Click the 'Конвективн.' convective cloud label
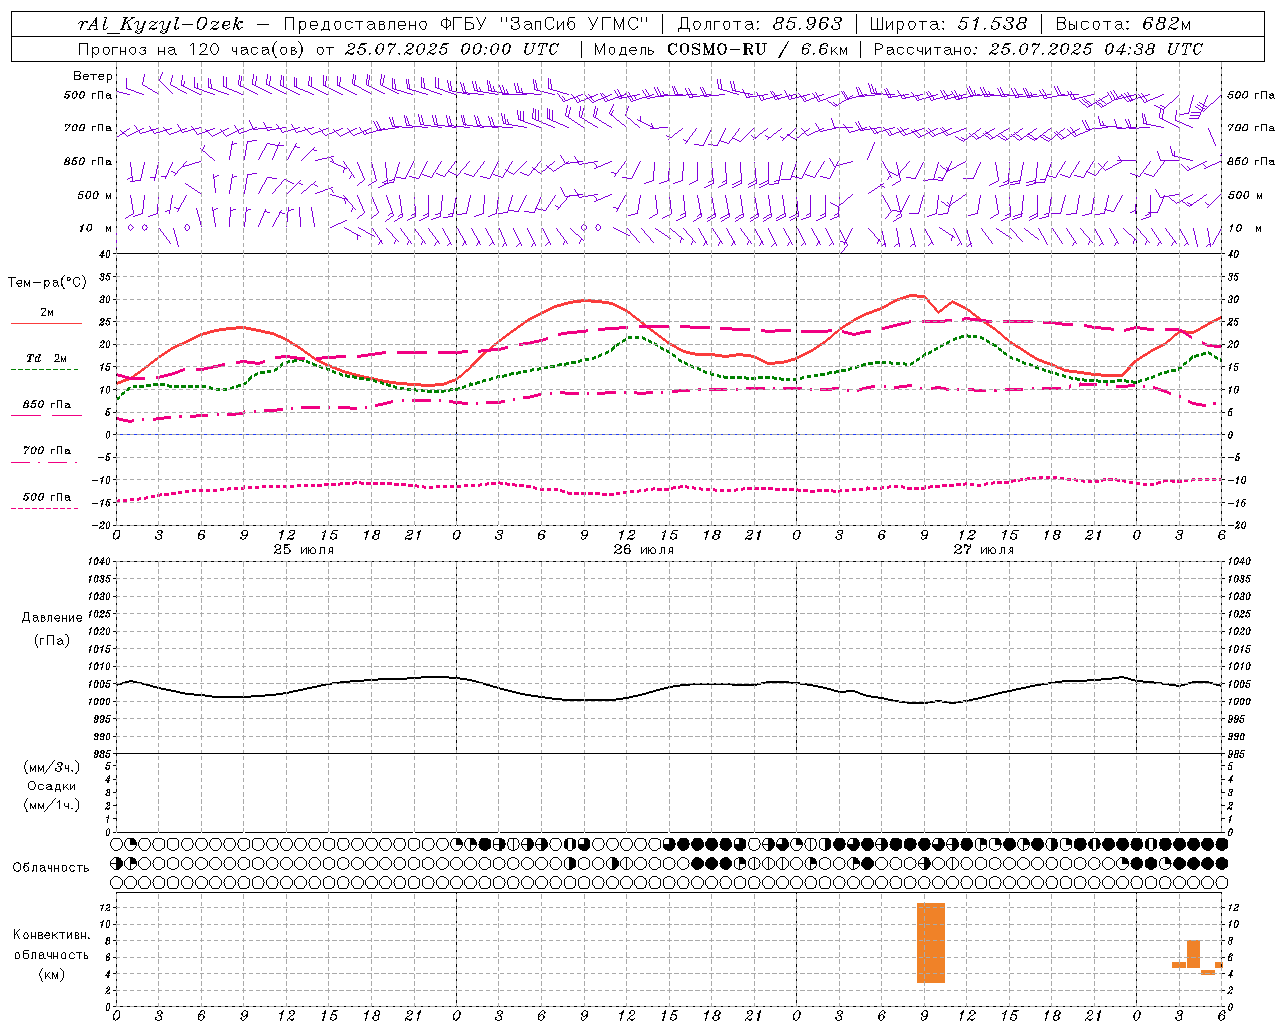The image size is (1280, 1024). (x=52, y=935)
